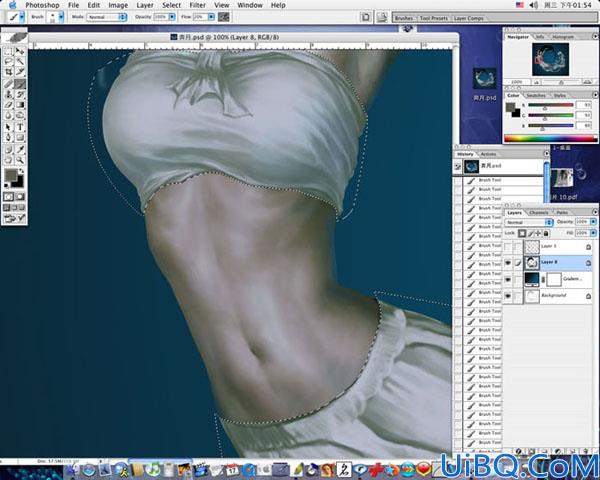The width and height of the screenshot is (600, 480).
Task: Toggle lock transparent pixels
Action: point(522,233)
